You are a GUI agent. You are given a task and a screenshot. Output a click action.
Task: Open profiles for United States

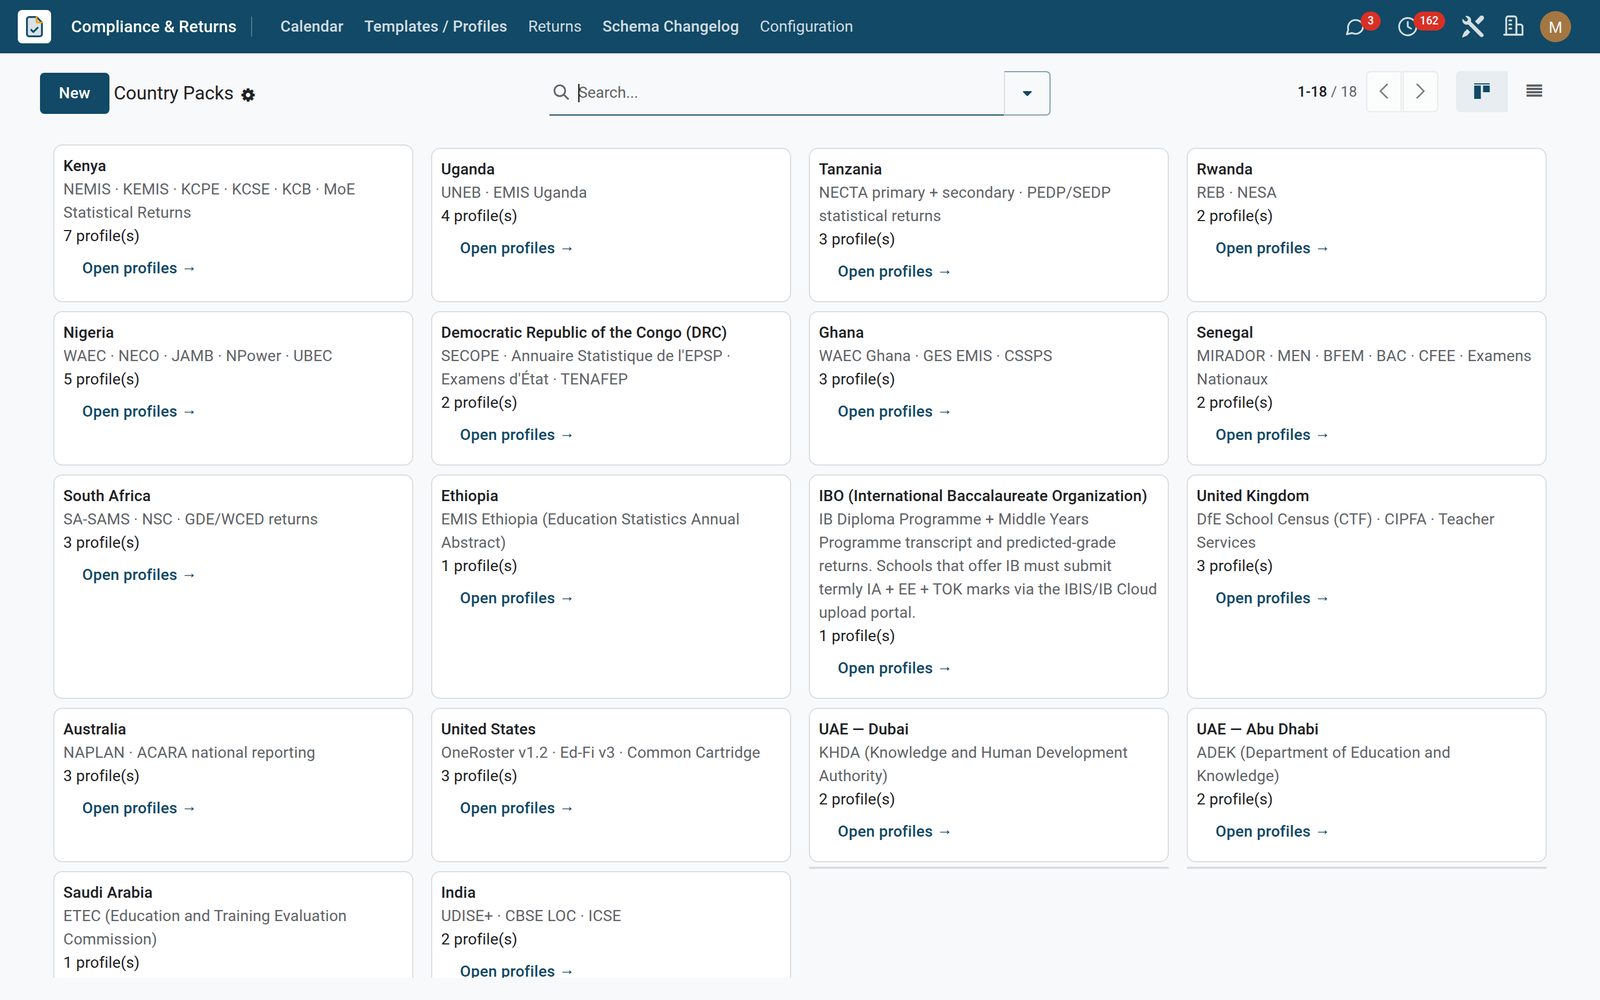pyautogui.click(x=517, y=808)
